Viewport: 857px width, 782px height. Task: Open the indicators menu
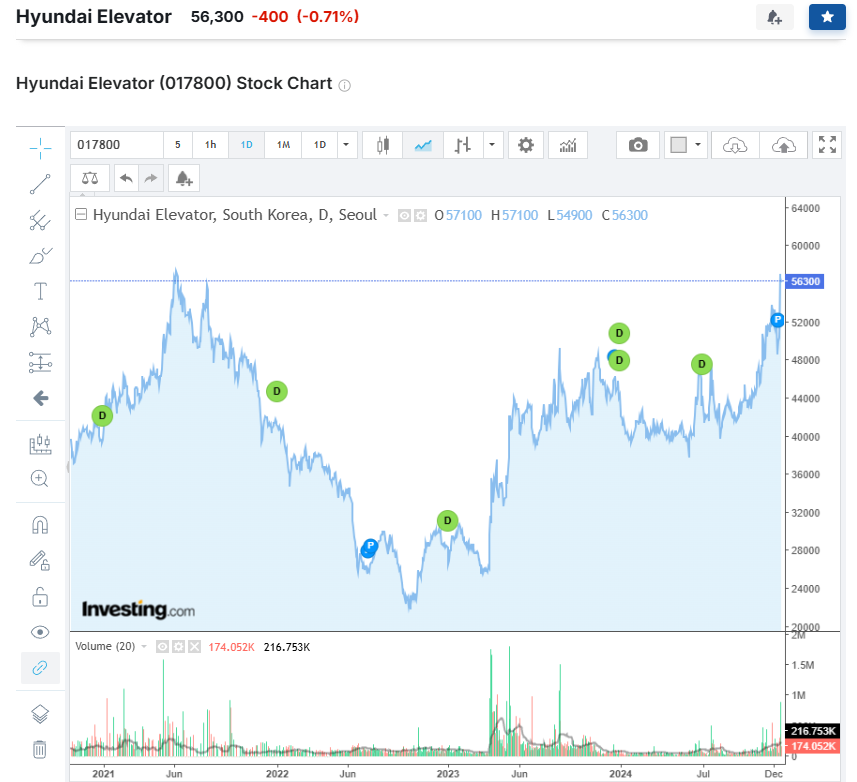[568, 145]
